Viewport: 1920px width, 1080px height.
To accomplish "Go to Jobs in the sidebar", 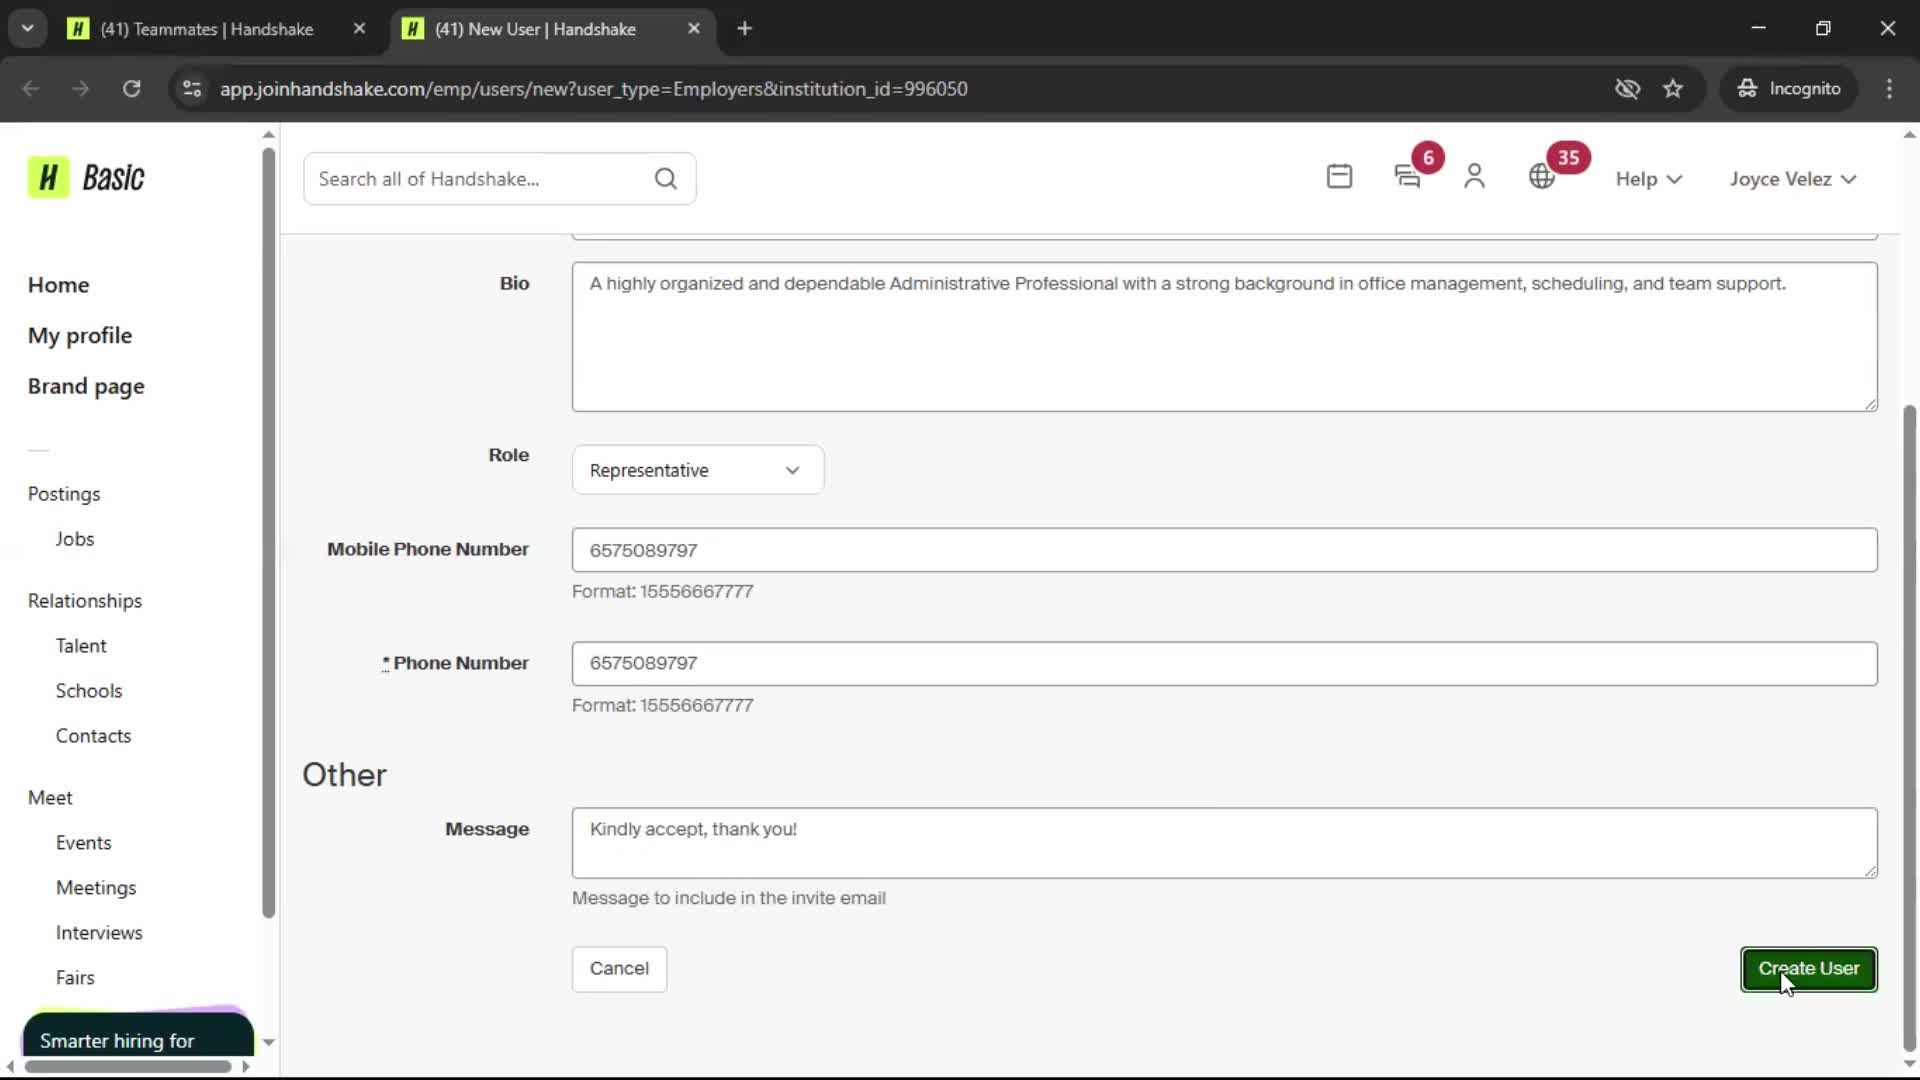I will click(x=75, y=539).
